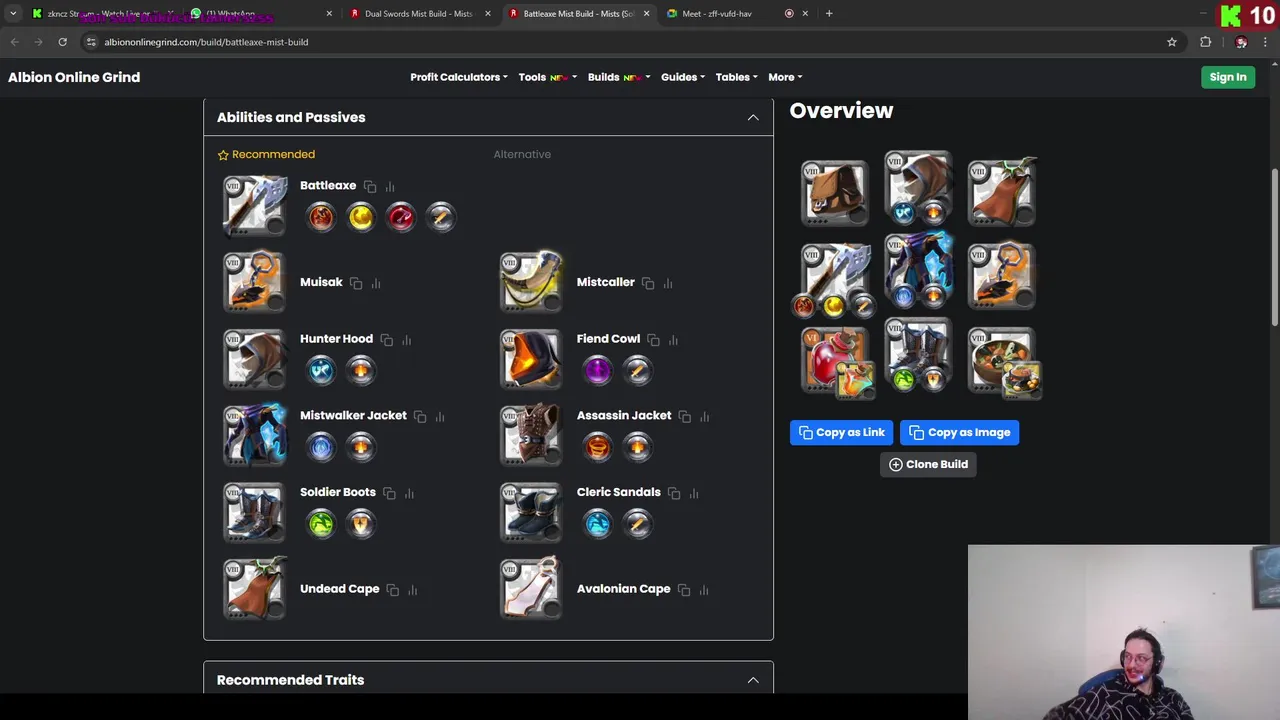Copy the Mistwalker Jacket name
1280x720 pixels.
420,416
